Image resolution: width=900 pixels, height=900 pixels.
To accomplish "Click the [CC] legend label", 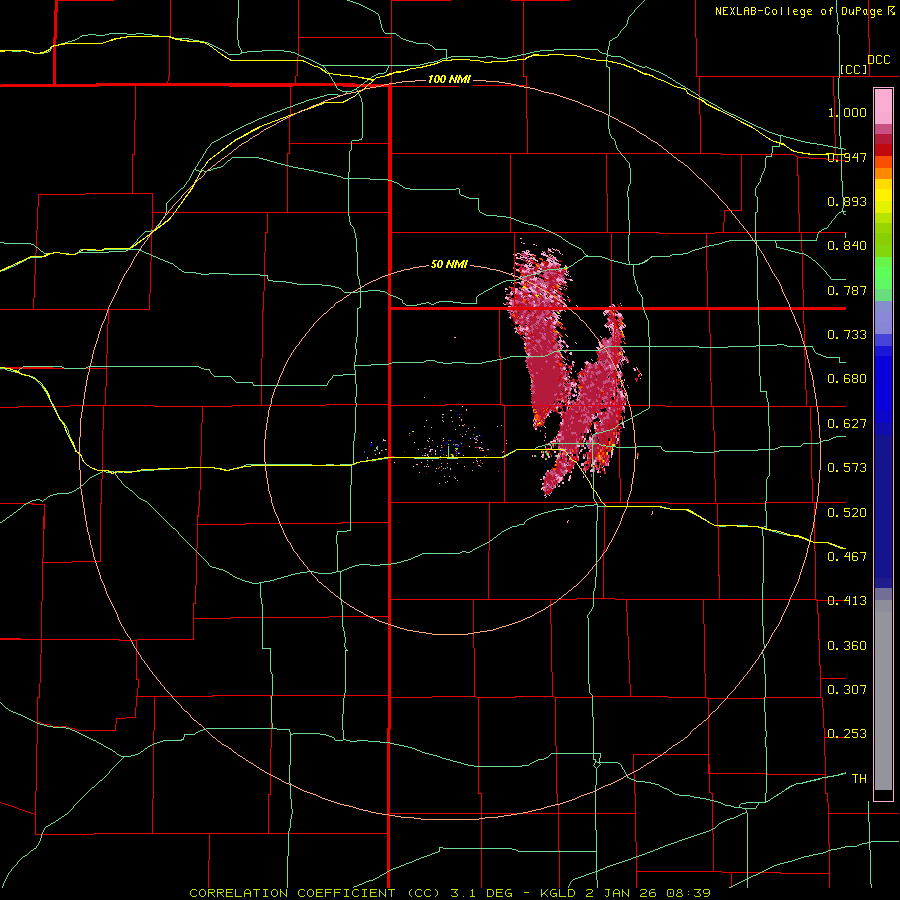I will (x=854, y=69).
